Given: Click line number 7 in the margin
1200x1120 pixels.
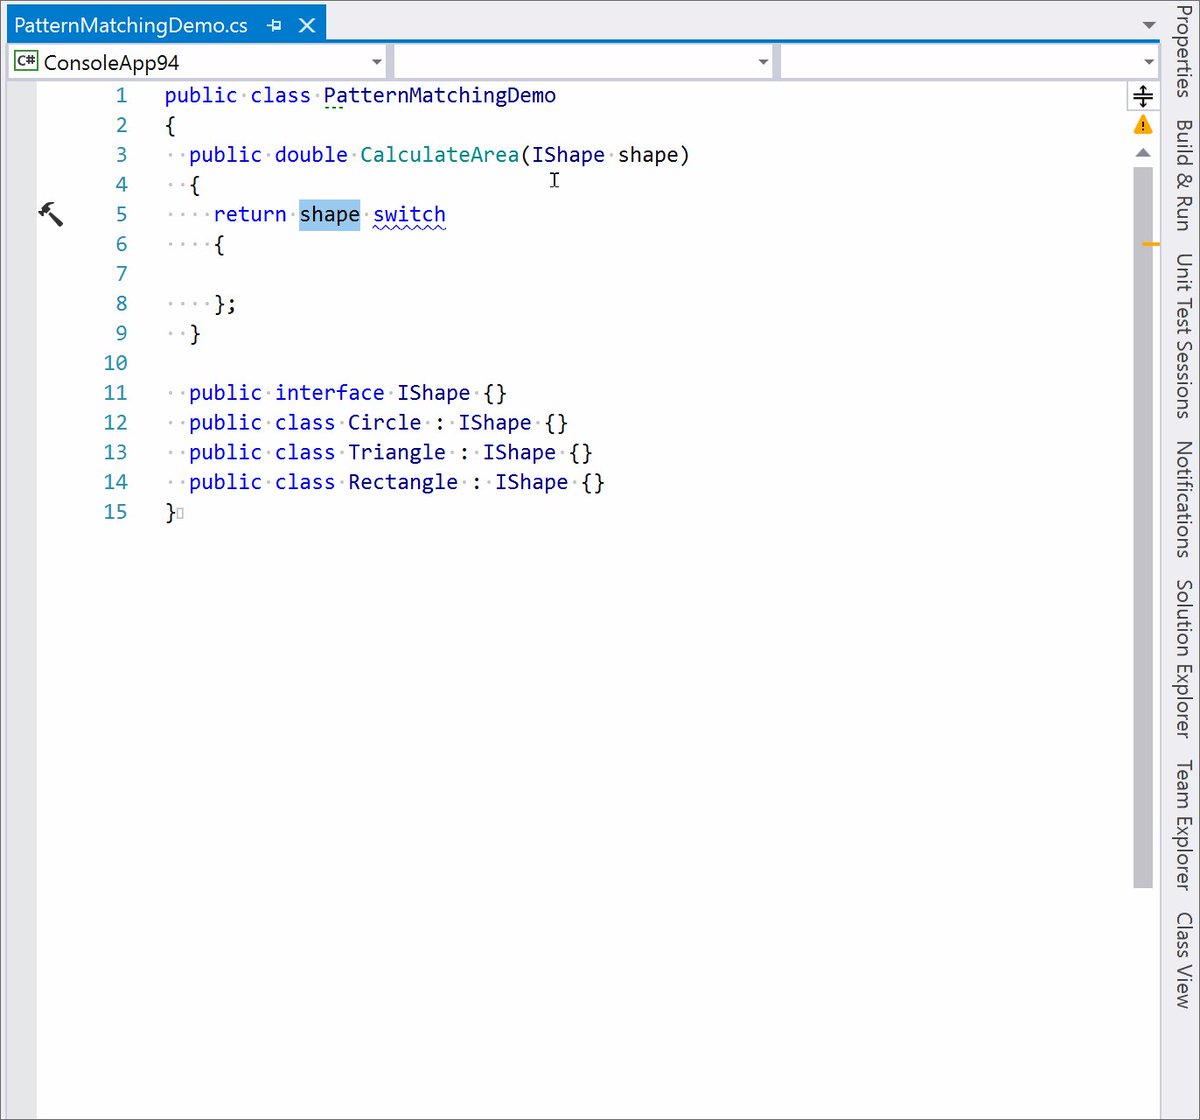Looking at the screenshot, I should 121,274.
